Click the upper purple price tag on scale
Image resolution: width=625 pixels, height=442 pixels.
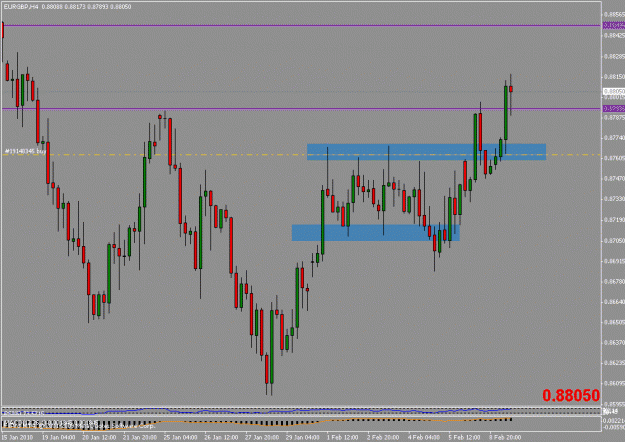(x=614, y=26)
